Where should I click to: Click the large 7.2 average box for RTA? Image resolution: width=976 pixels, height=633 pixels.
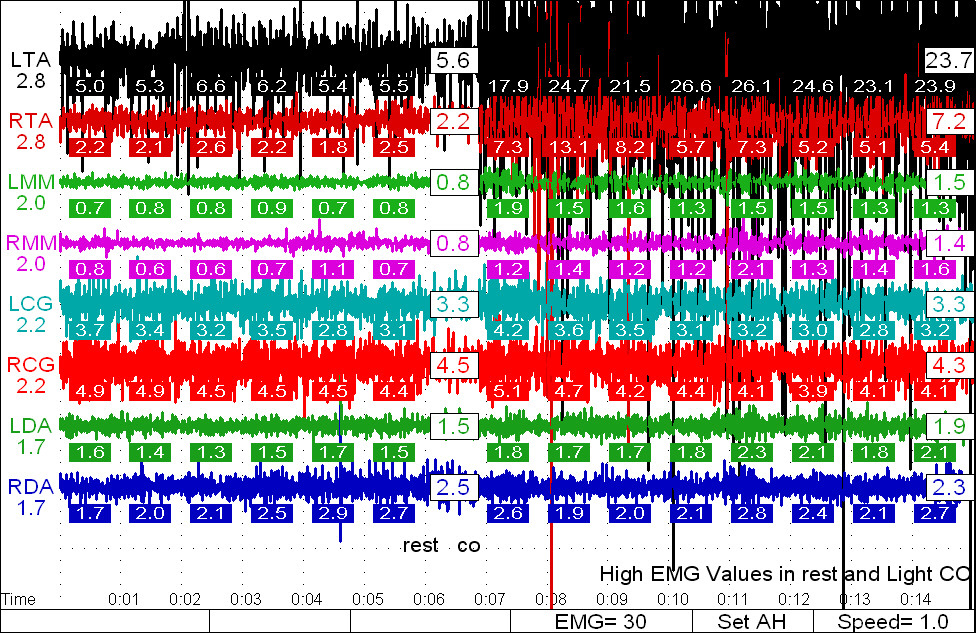click(x=949, y=121)
